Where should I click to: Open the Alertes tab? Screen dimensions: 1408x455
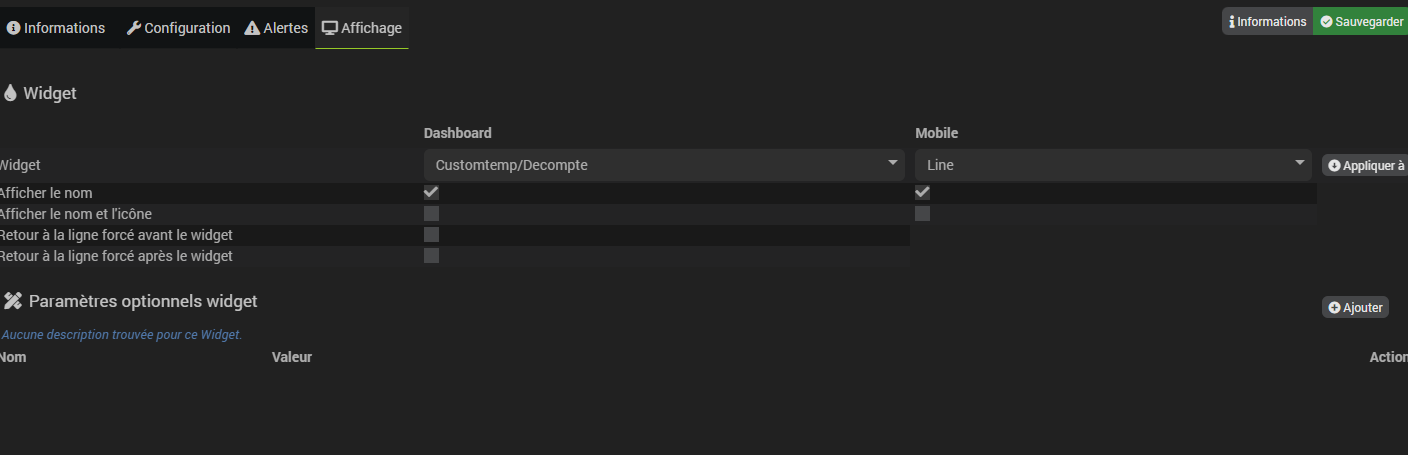[x=276, y=28]
